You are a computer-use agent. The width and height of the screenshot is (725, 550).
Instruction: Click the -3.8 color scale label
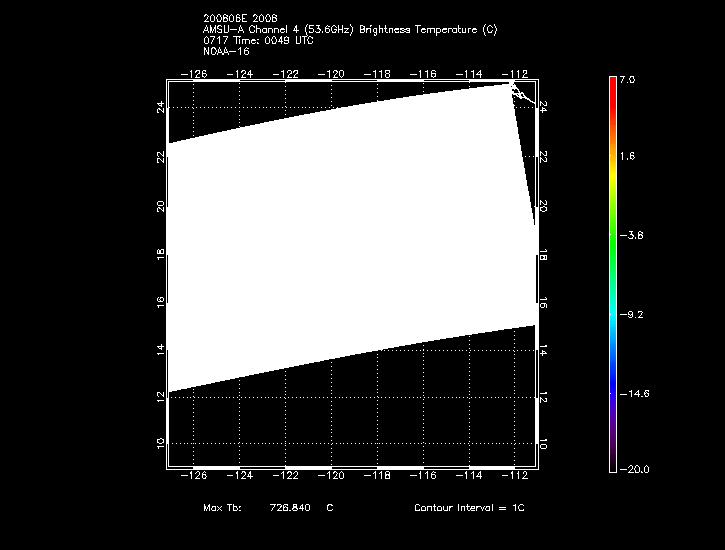pos(632,236)
